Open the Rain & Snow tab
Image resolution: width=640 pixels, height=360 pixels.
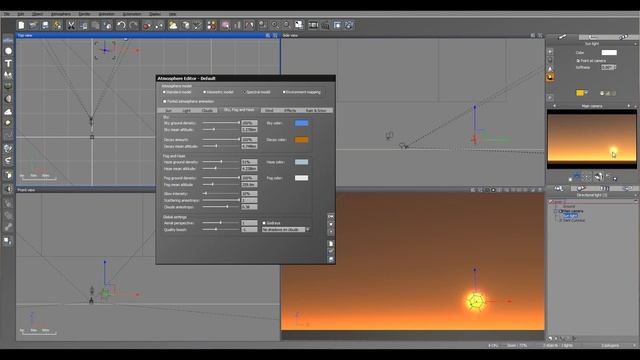(316, 111)
